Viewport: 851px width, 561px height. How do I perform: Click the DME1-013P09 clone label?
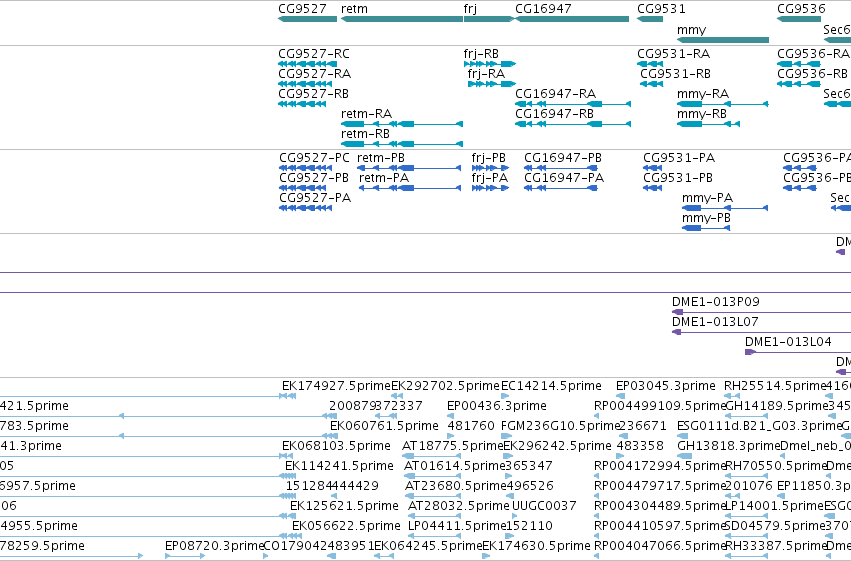pos(715,302)
